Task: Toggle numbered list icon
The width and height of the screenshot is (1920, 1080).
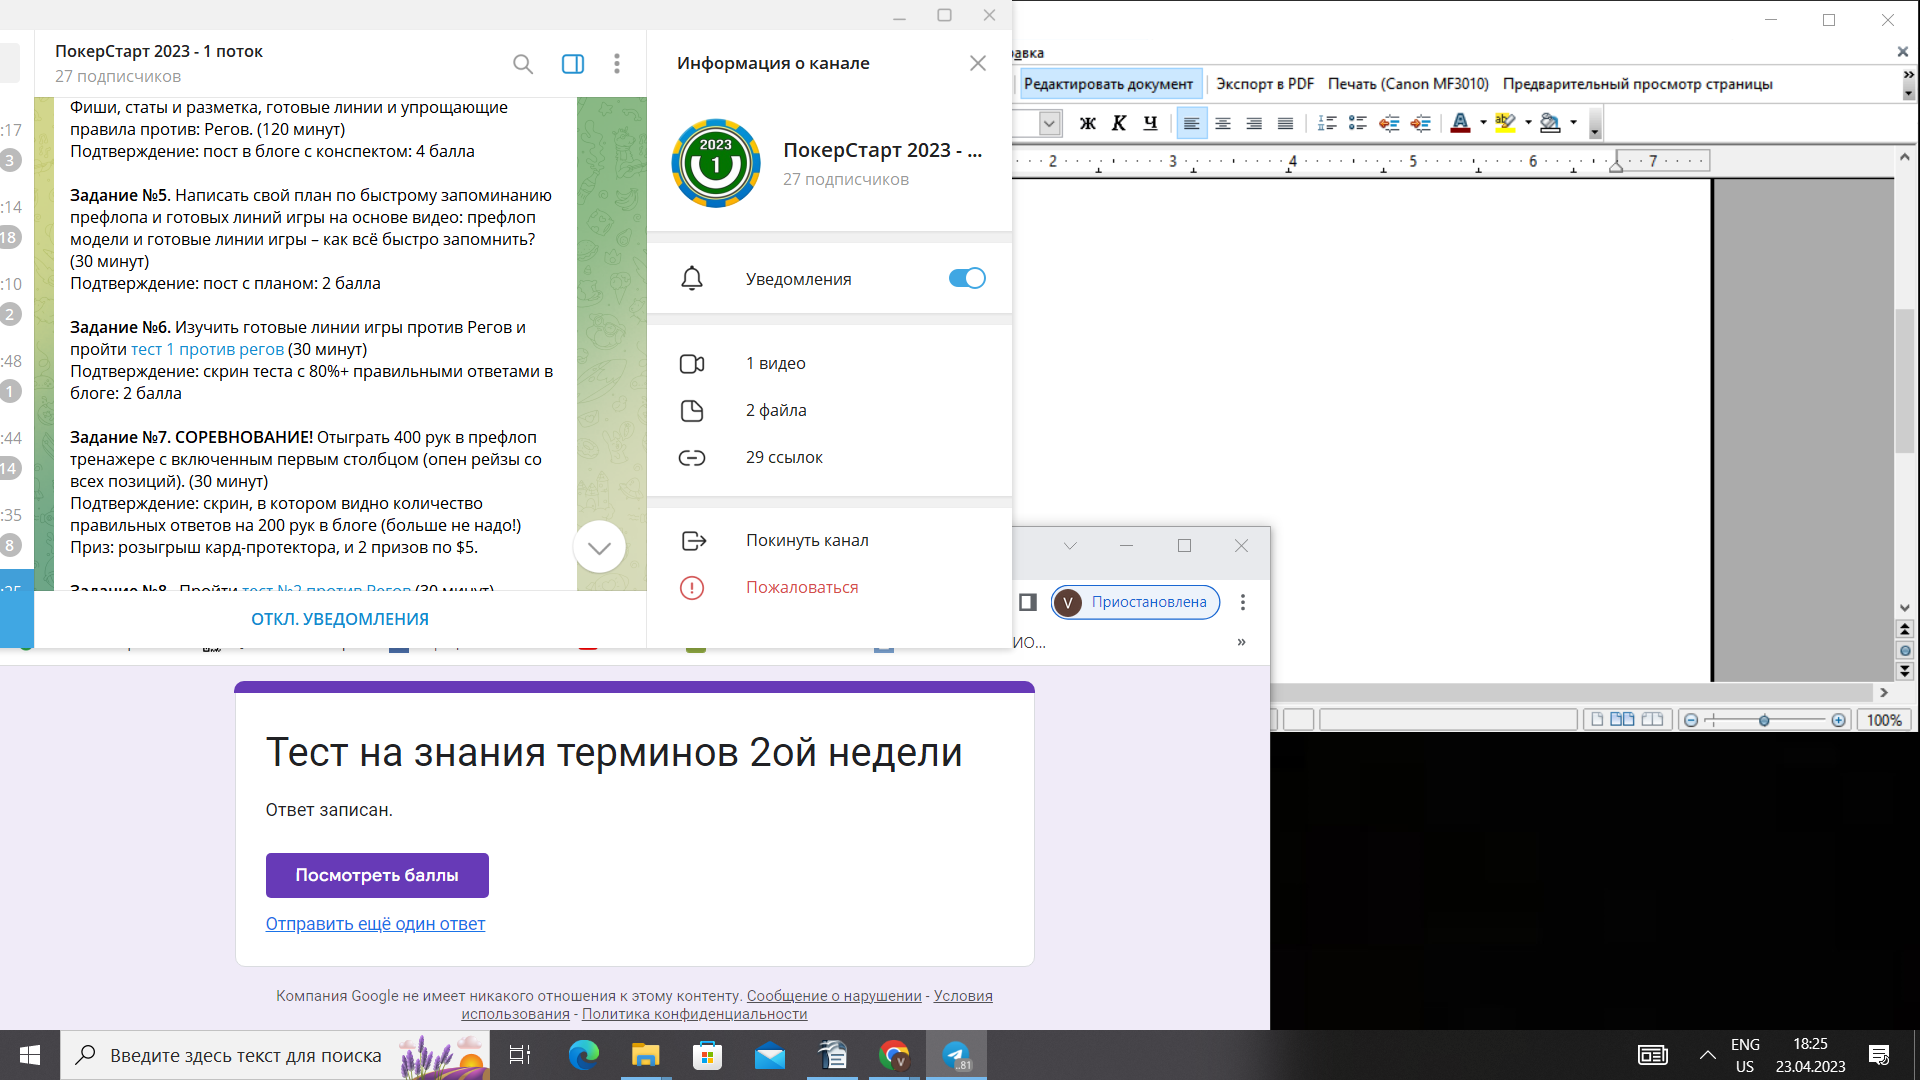Action: [1327, 123]
